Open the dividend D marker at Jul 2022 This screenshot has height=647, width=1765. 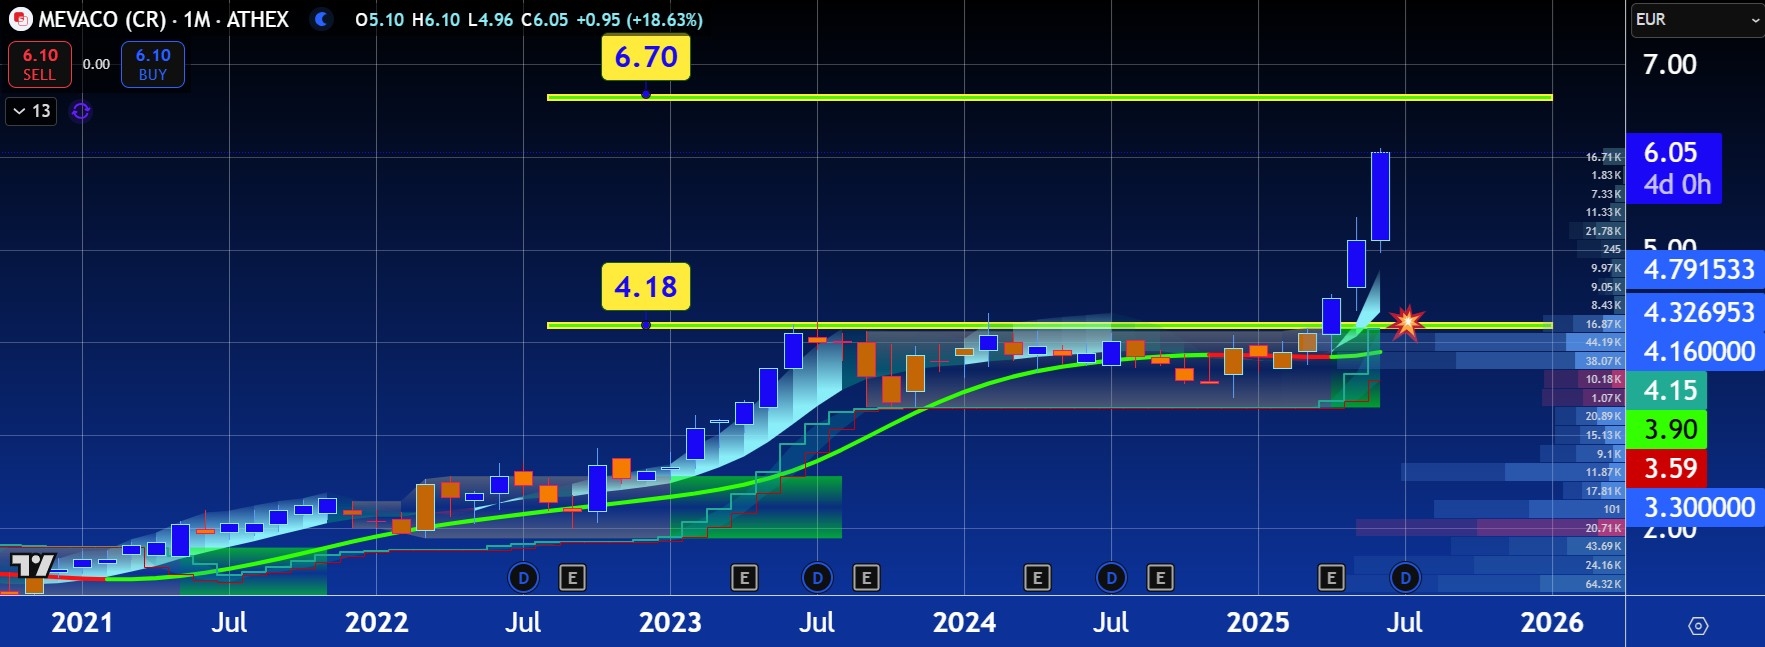tap(523, 577)
